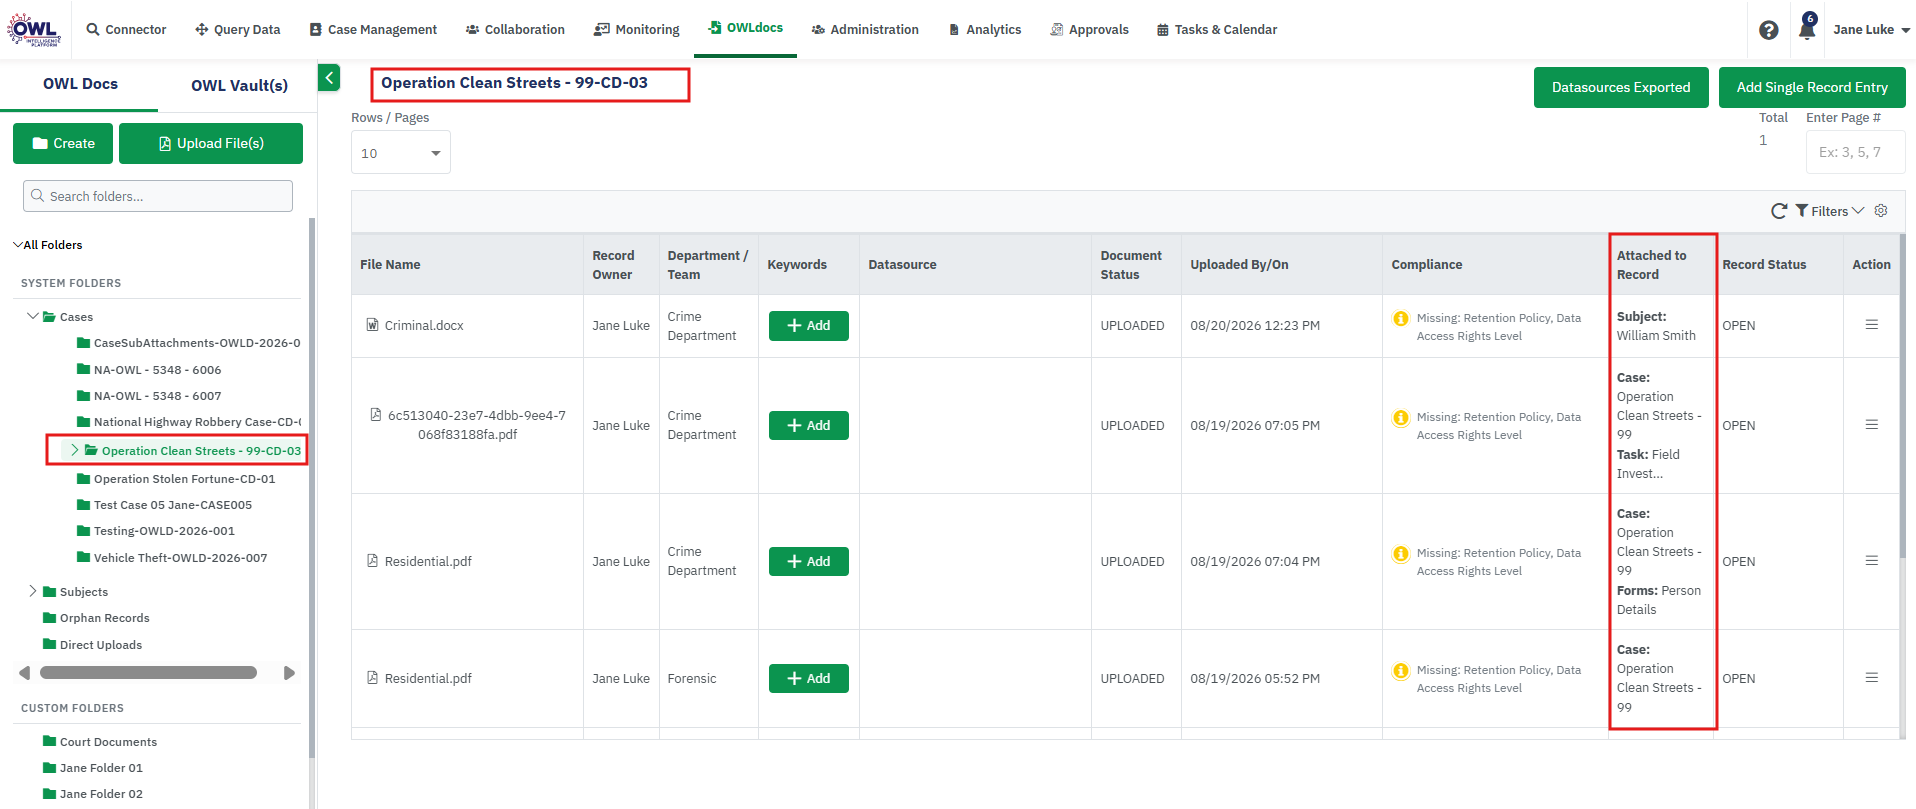Open the notifications bell icon
This screenshot has height=809, width=1916.
tap(1807, 28)
